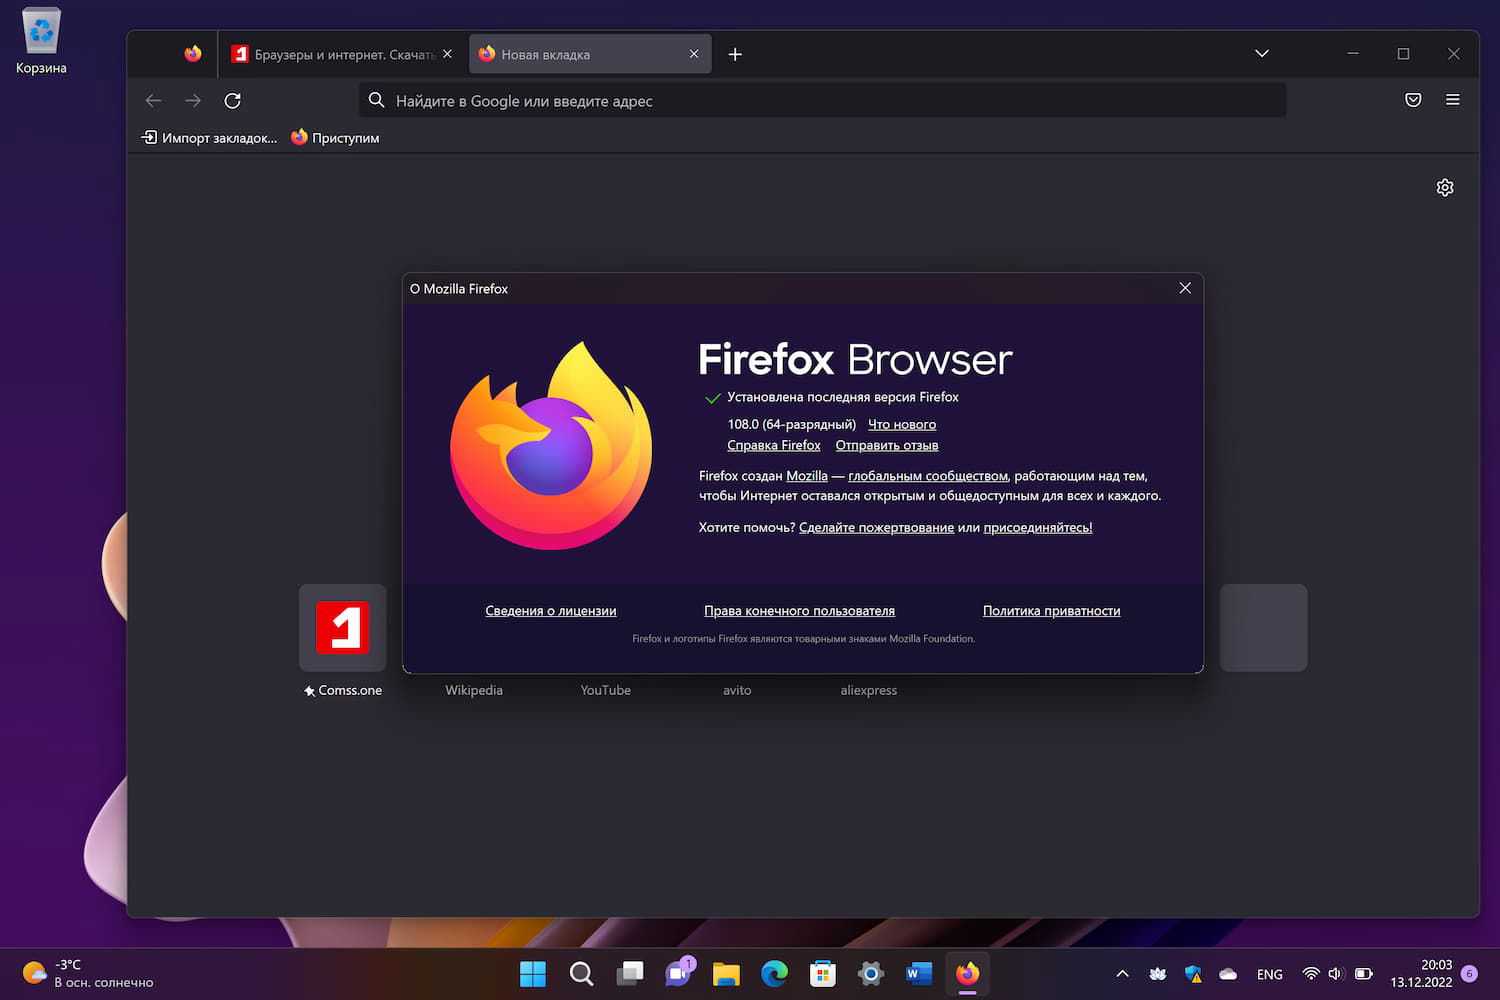Viewport: 1500px width, 1000px height.
Task: Select the Новая вкладка tab
Action: pos(590,54)
